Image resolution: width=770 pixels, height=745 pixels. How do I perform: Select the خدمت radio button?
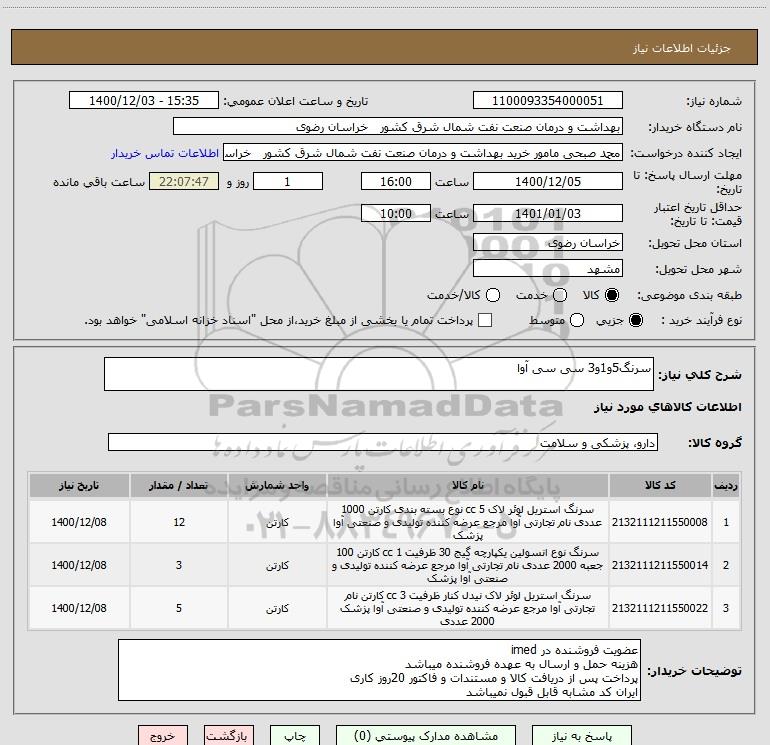[x=560, y=295]
